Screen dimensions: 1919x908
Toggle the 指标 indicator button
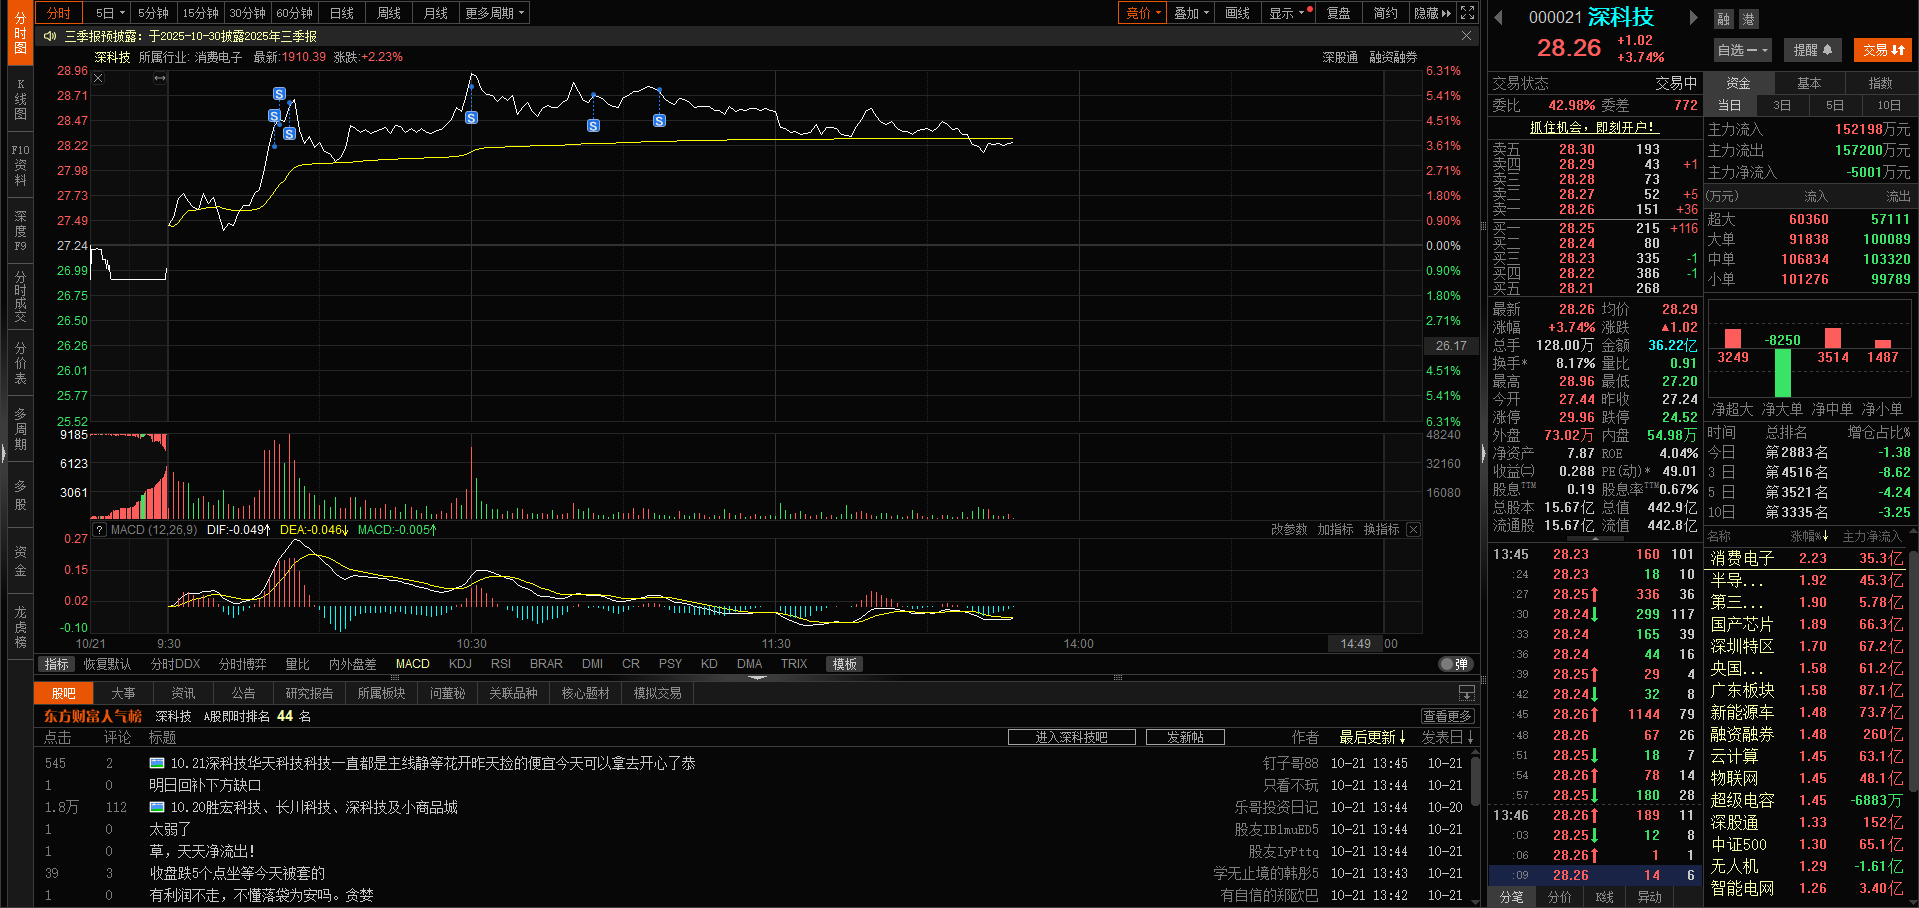(x=56, y=664)
